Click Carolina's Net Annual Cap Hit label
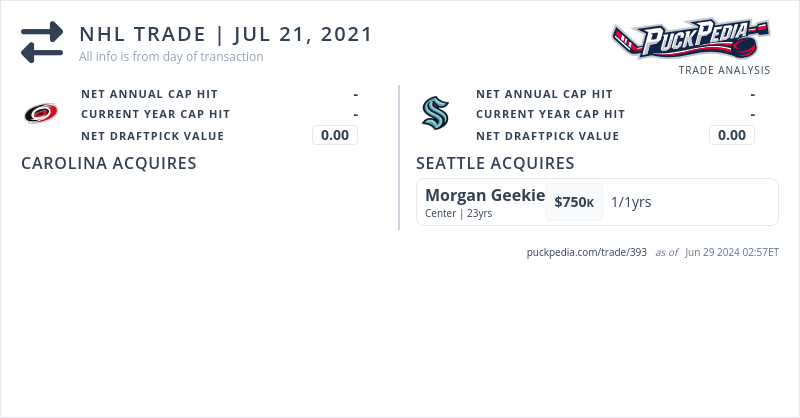800x418 pixels. [x=149, y=94]
